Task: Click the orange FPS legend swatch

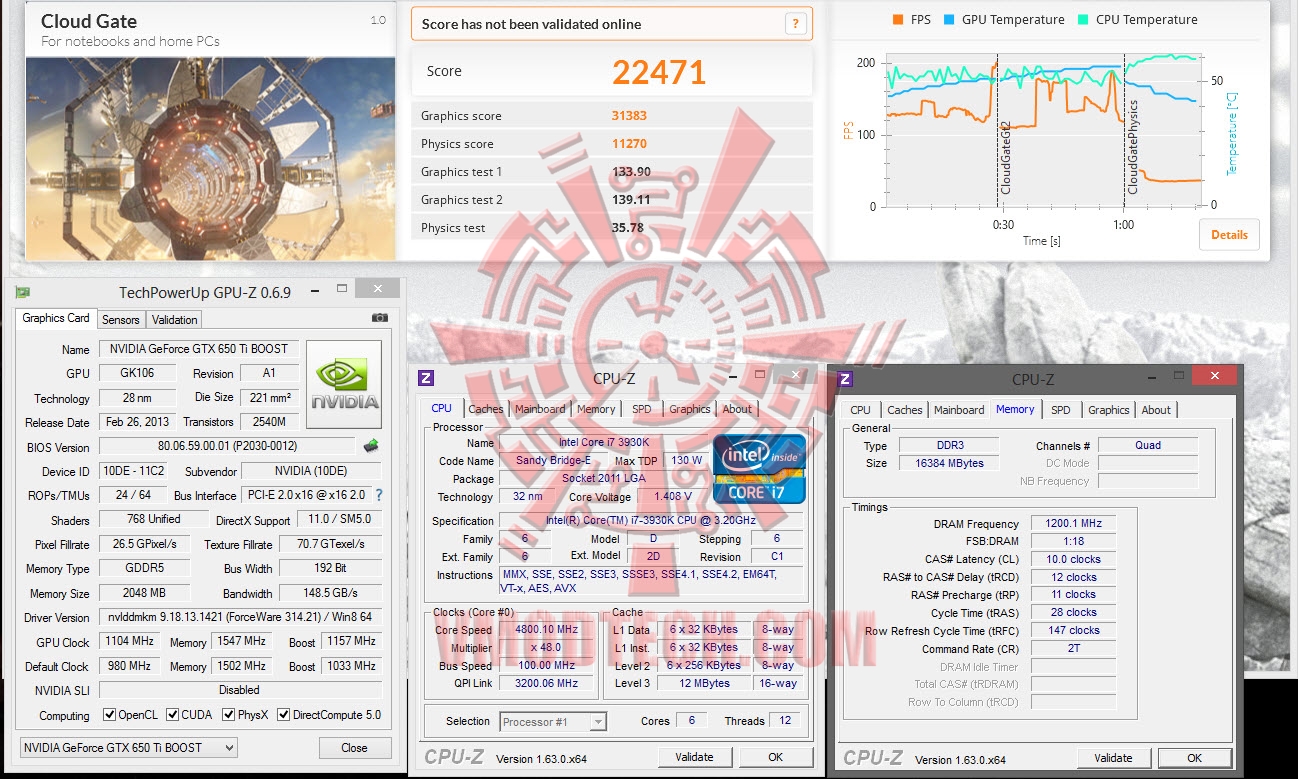Action: tap(898, 19)
